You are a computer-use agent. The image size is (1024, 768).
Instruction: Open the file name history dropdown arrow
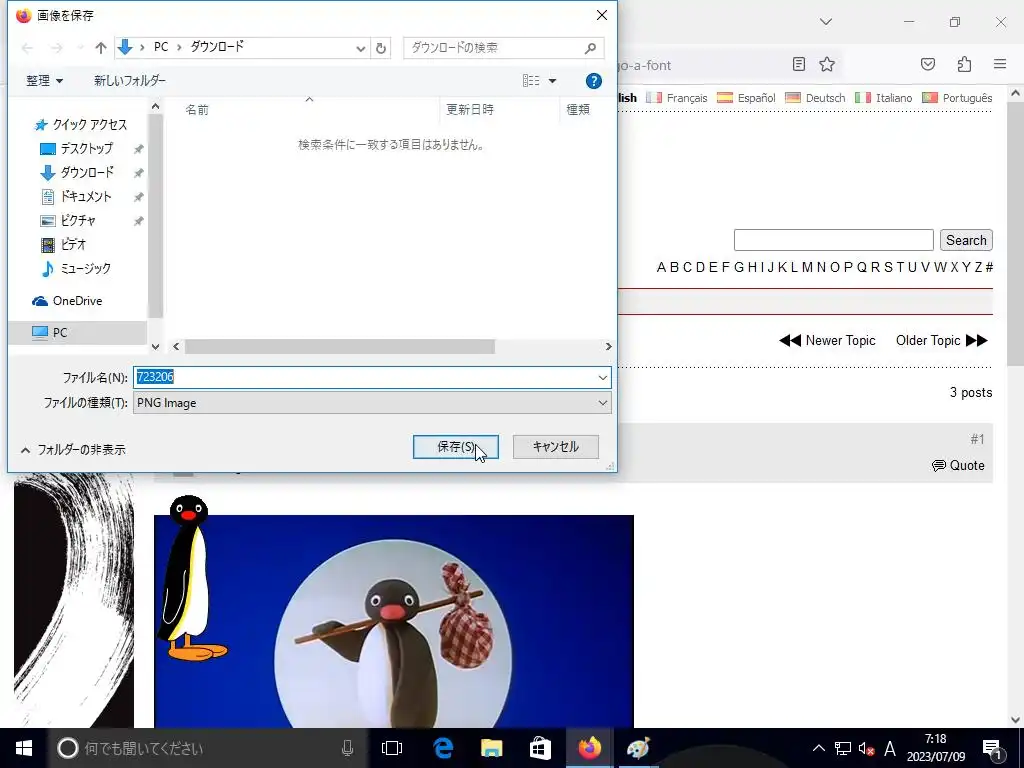[602, 377]
